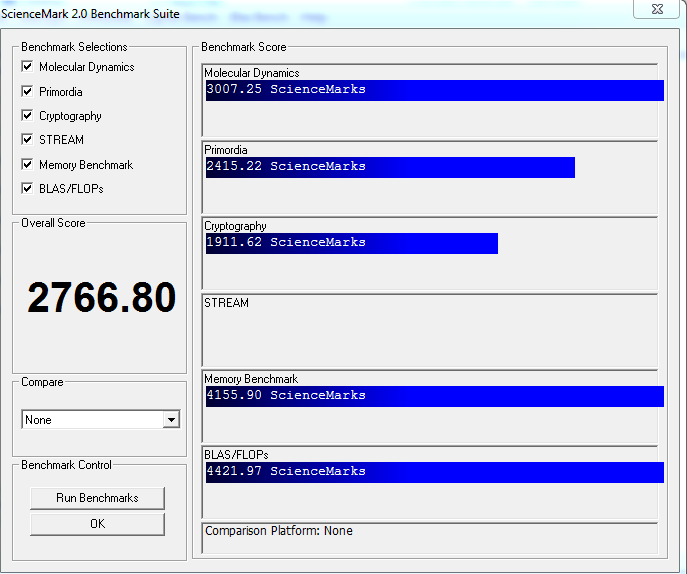The height and width of the screenshot is (574, 687).
Task: Close the ScienceMark window with X
Action: point(657,9)
